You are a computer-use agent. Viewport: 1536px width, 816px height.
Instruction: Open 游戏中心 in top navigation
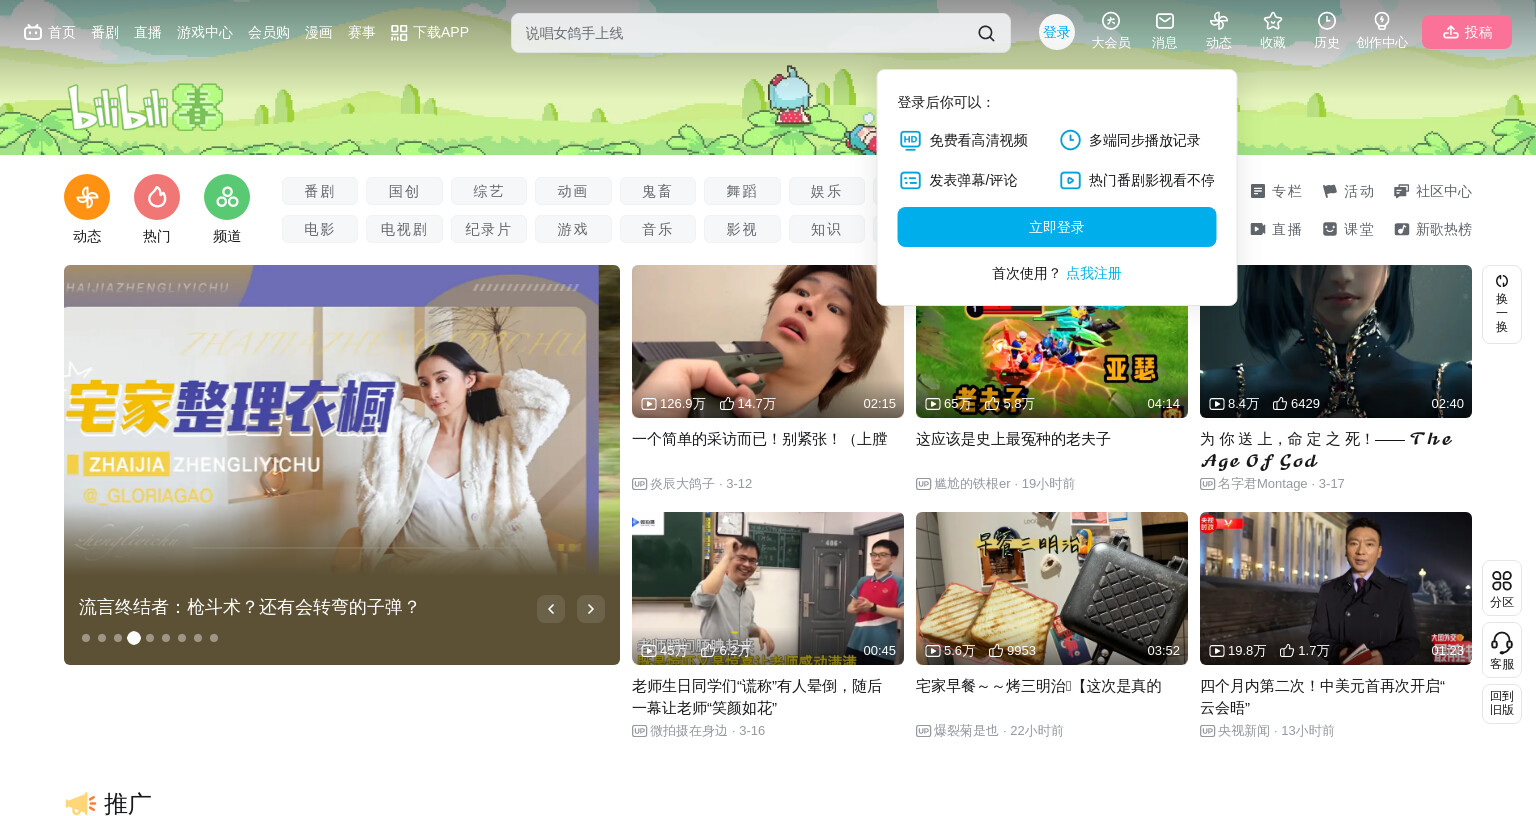pyautogui.click(x=205, y=33)
